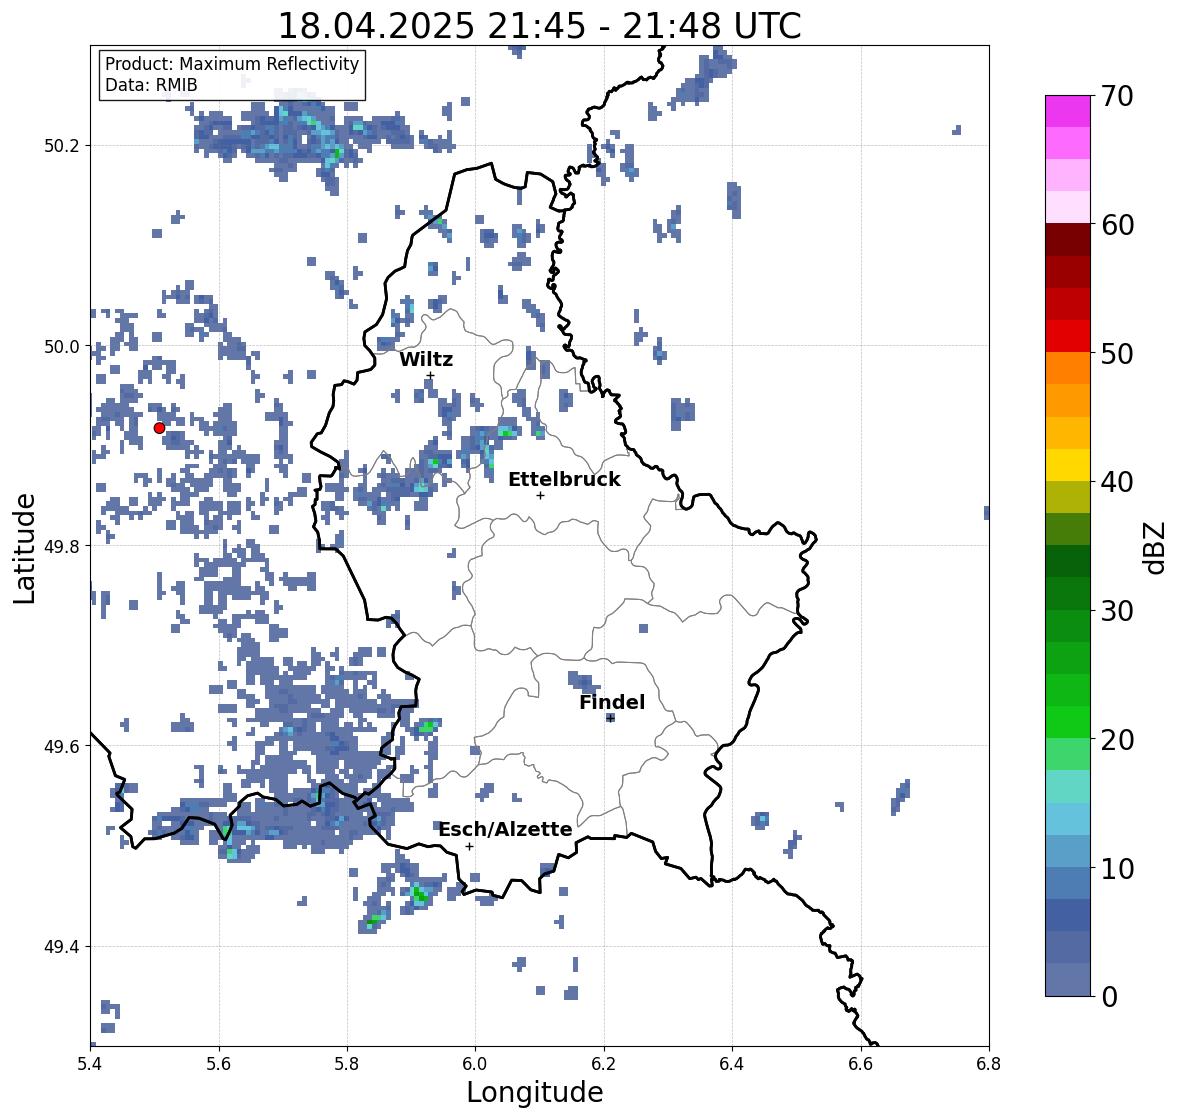Click the plus marker under Ettelbruck

click(540, 495)
